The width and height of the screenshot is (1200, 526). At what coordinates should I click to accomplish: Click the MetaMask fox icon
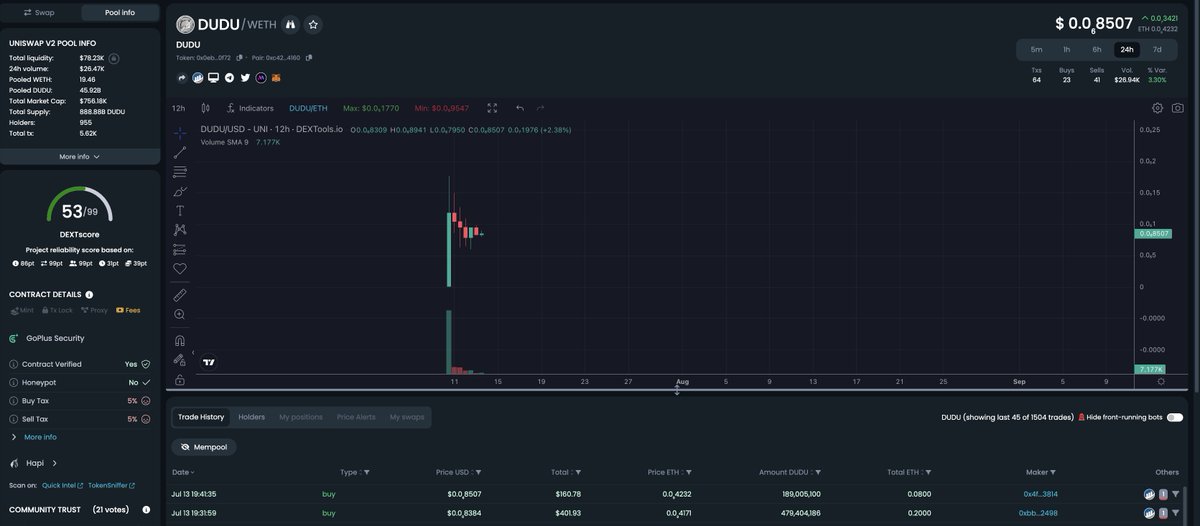click(x=277, y=77)
